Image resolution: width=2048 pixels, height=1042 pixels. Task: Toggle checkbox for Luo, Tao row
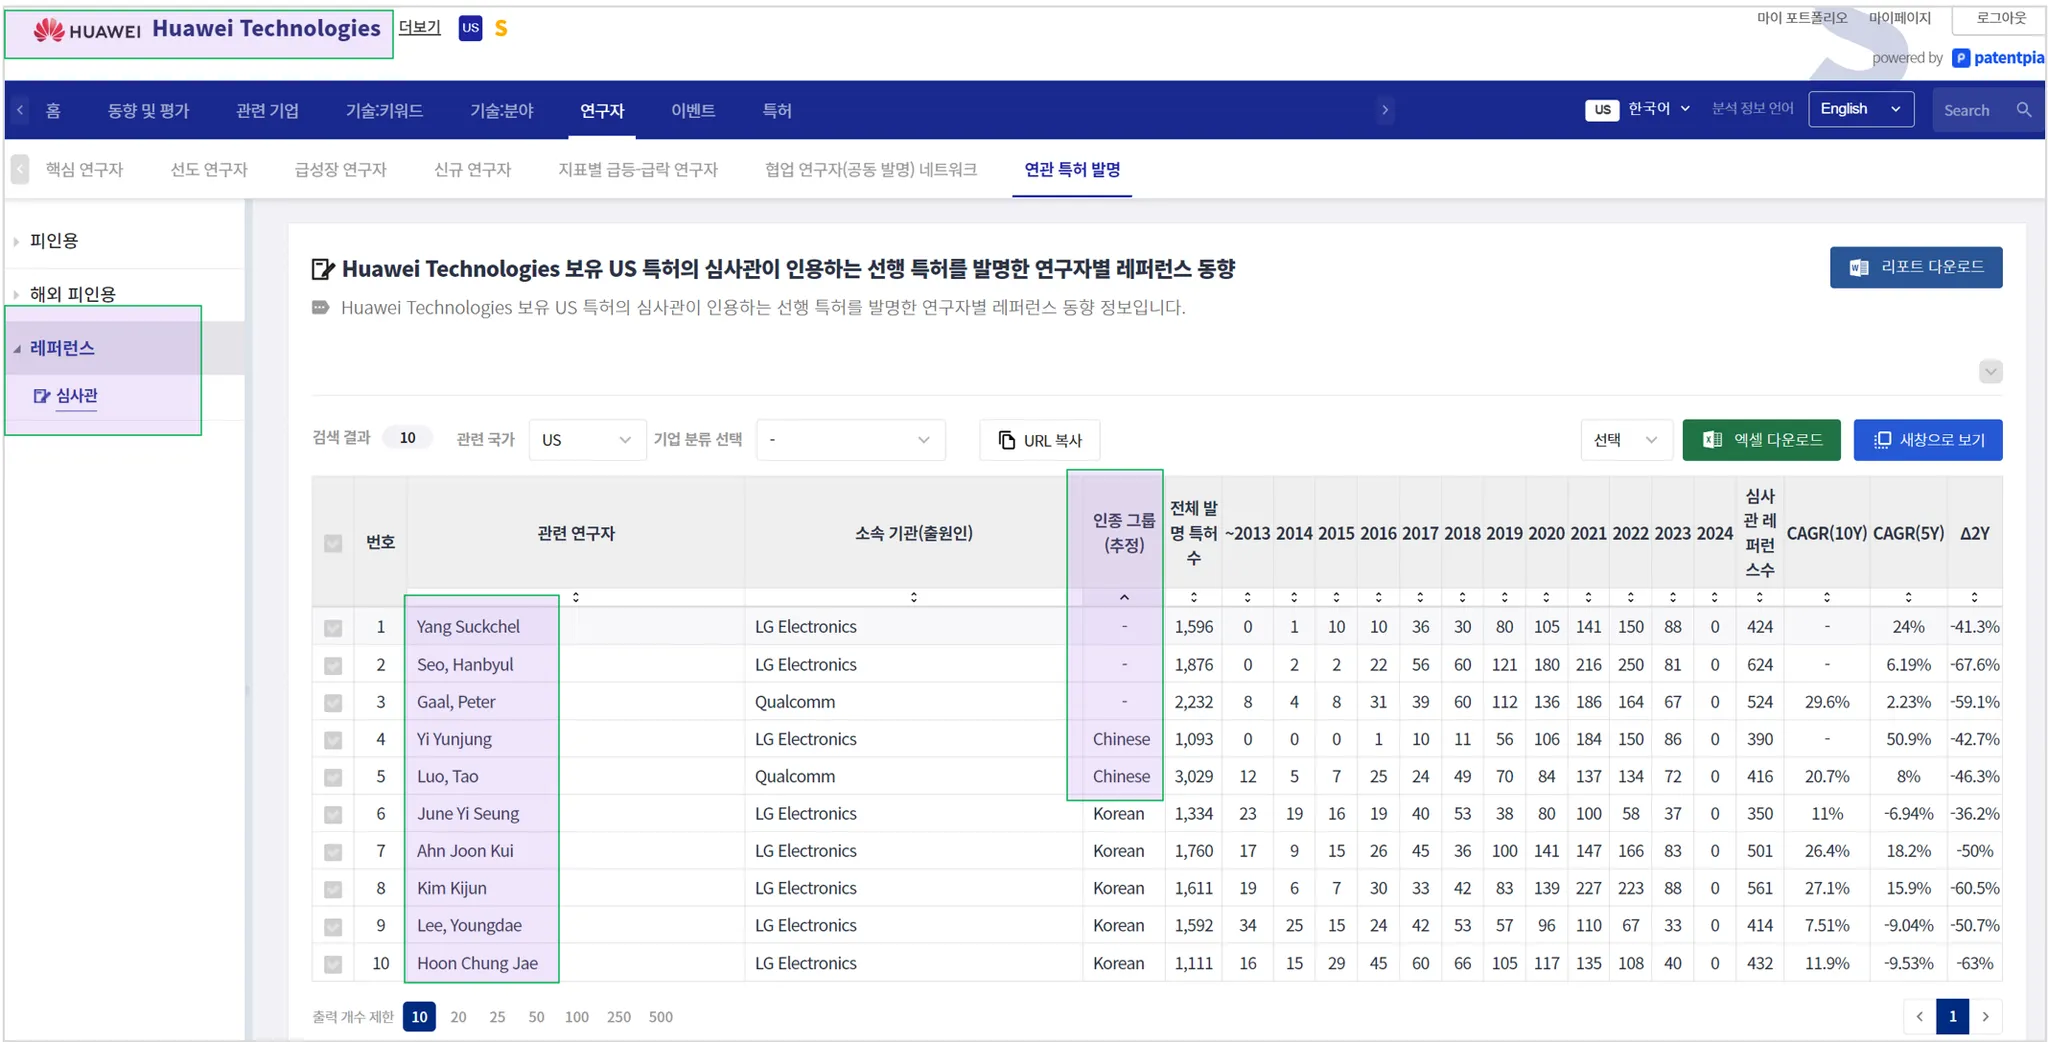click(x=333, y=777)
